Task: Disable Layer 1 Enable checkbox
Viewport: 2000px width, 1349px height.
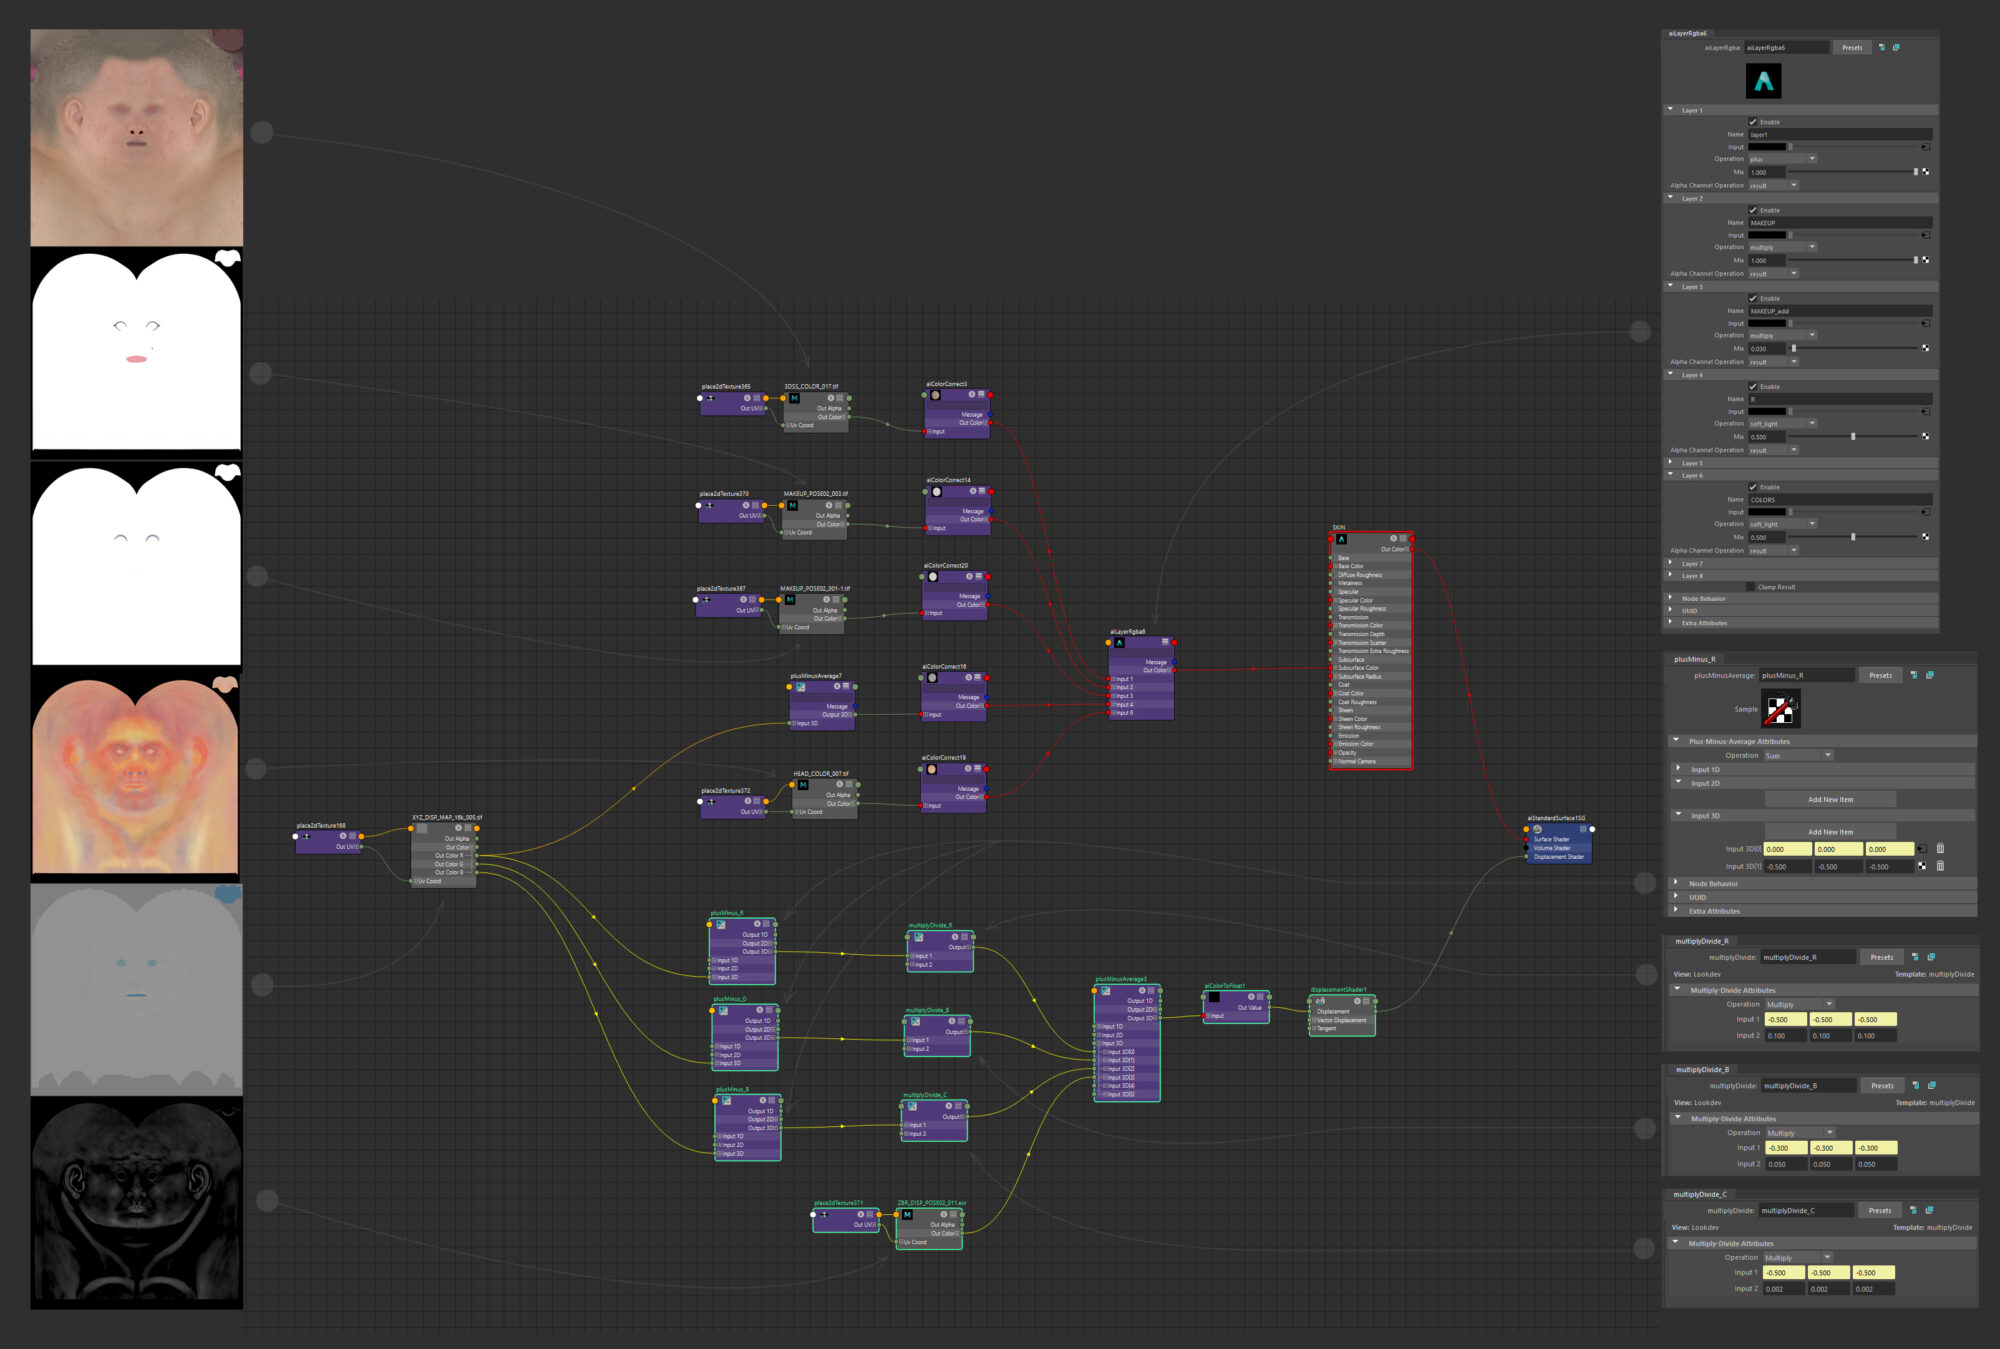Action: [1753, 122]
